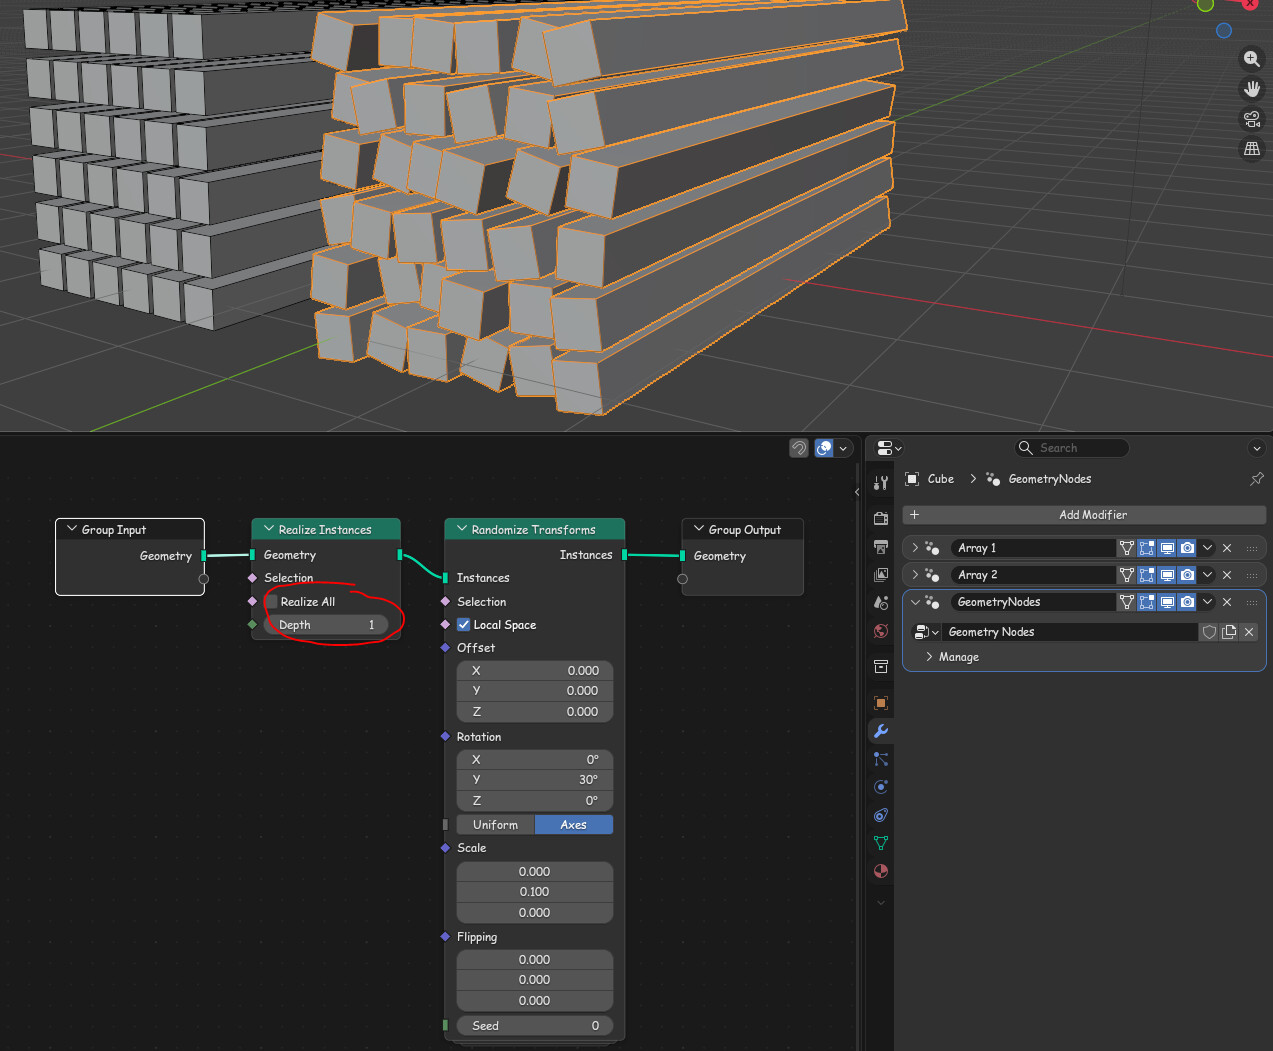Toggle render visibility for GeometryNodes modifier
The image size is (1273, 1051).
point(1187,602)
